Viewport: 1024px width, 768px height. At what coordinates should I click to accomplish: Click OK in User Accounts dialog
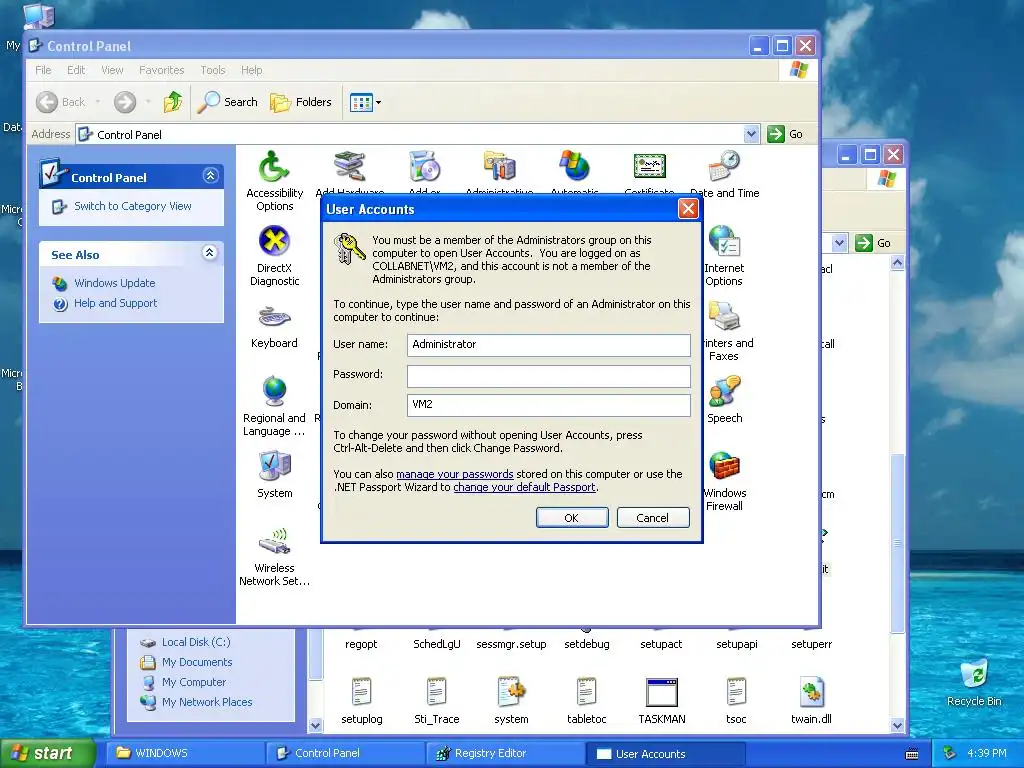(571, 518)
